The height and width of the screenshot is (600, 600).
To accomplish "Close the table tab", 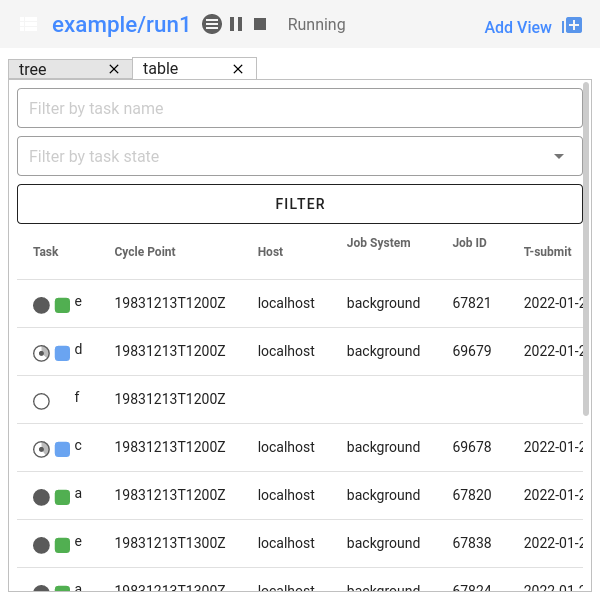I will pos(238,69).
